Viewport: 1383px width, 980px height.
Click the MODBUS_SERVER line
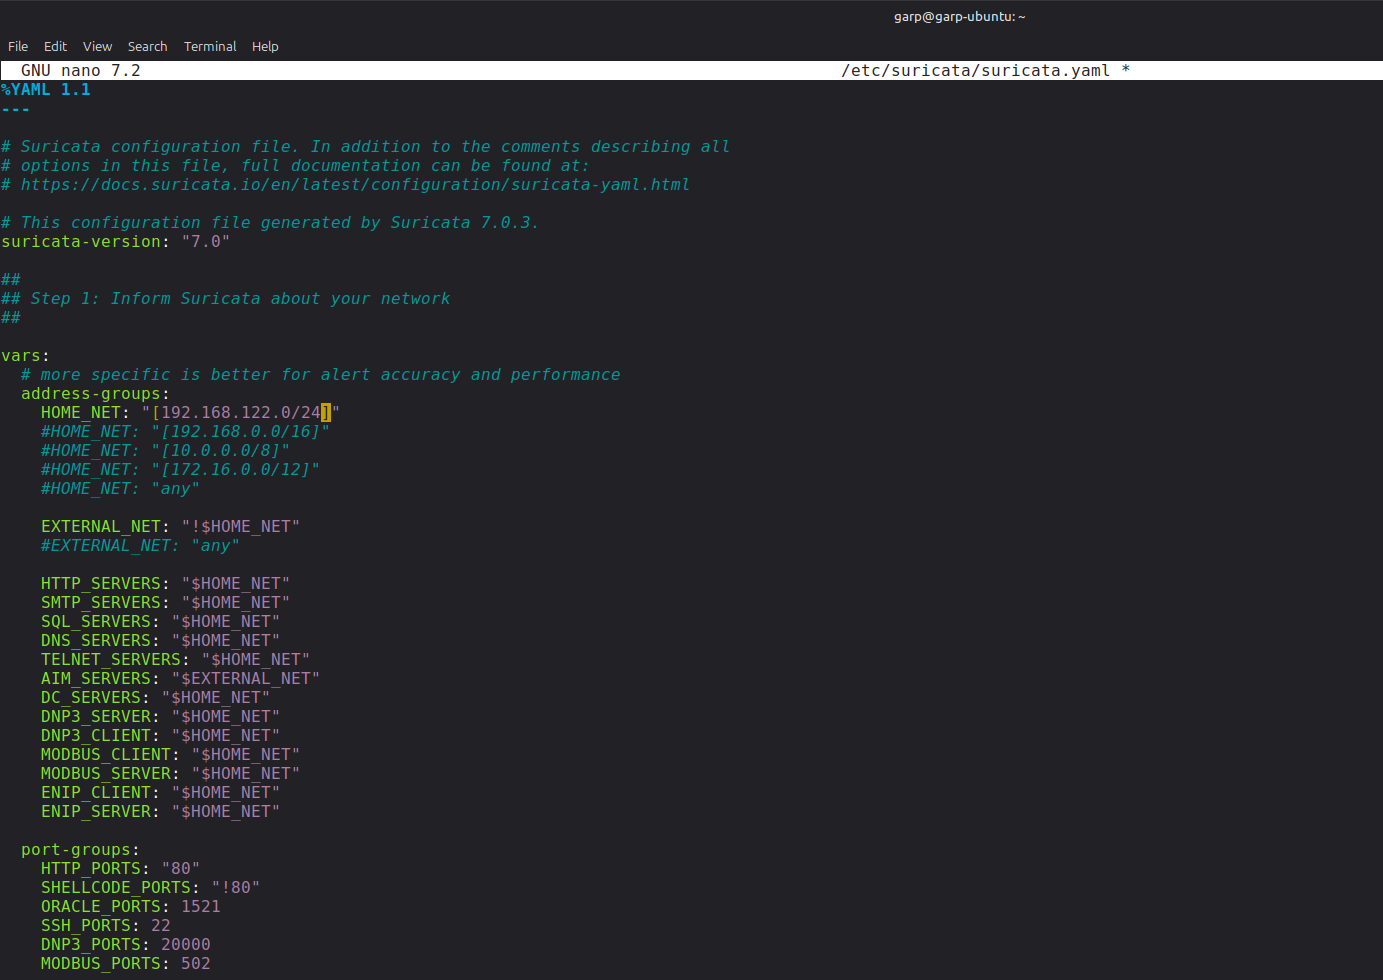(x=171, y=774)
